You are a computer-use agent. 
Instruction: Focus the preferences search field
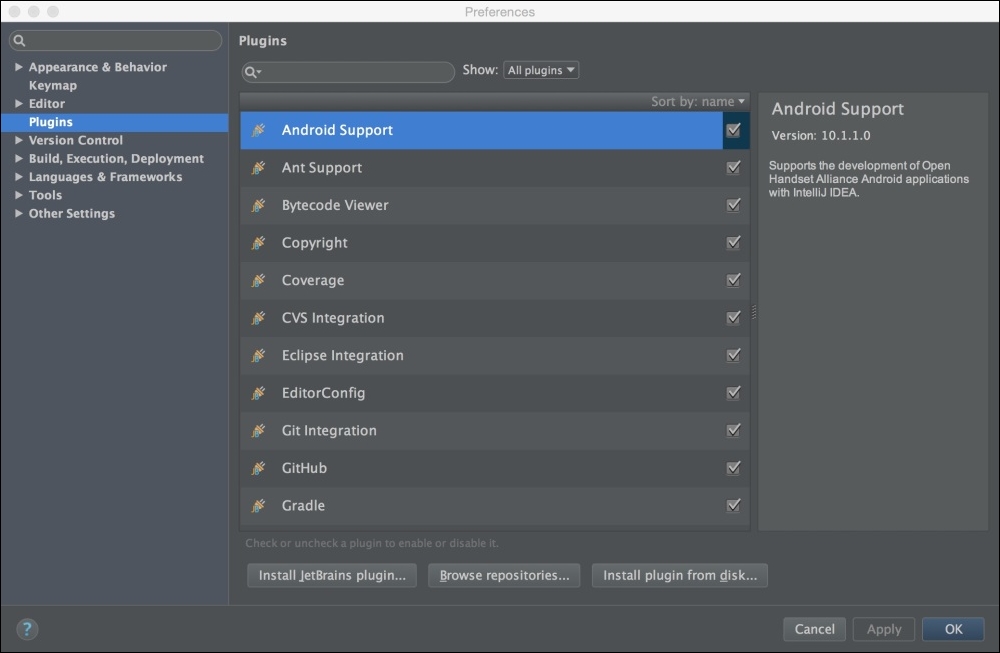tap(115, 41)
